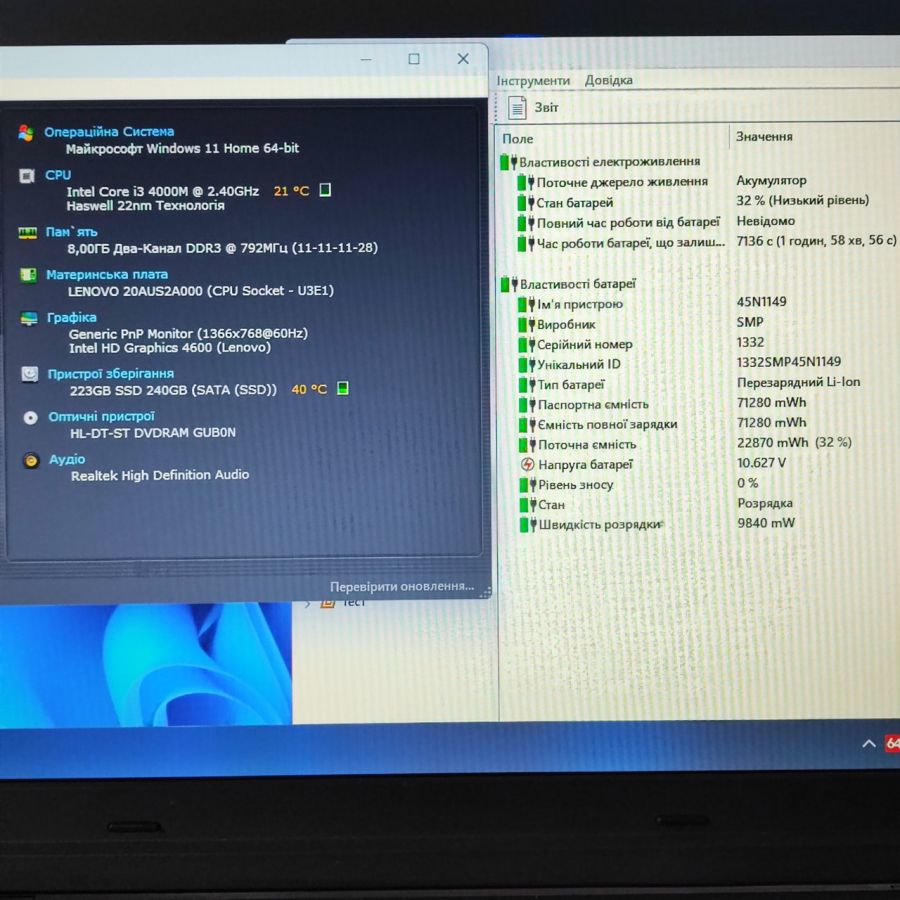Screen dimensions: 900x900
Task: Click the Напруга батареї voltage icon
Action: click(x=527, y=464)
